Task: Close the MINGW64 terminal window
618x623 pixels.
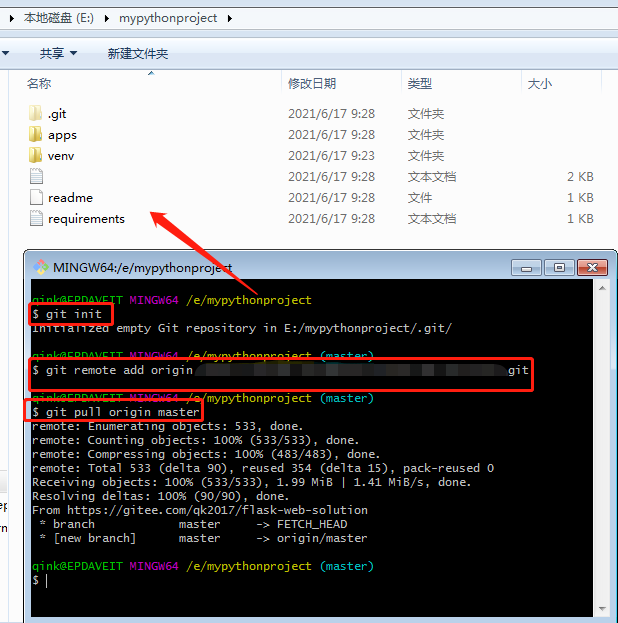Action: pyautogui.click(x=592, y=268)
